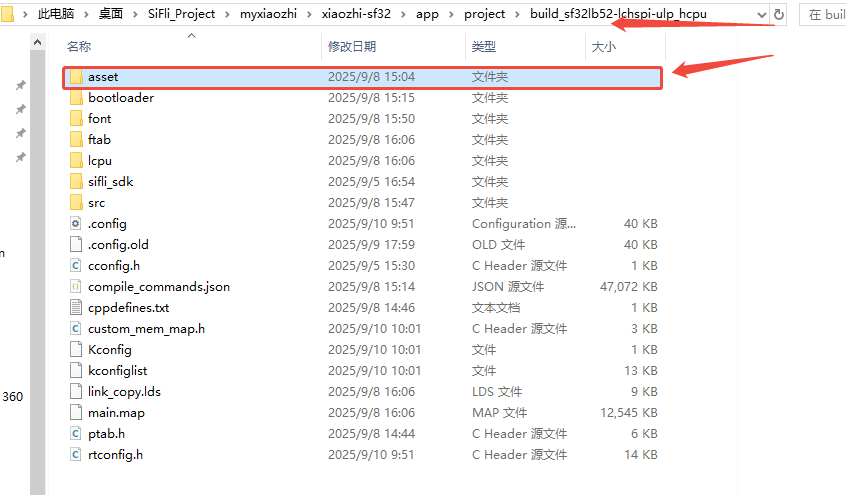Click the compile_commands.json file icon

(76, 287)
